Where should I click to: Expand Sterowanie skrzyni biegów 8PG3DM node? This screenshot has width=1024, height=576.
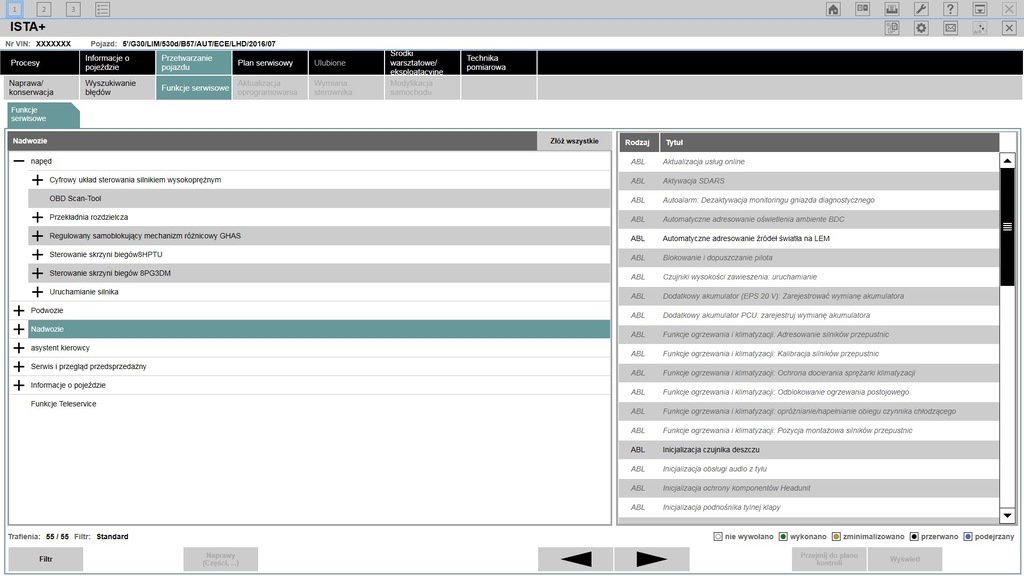(x=38, y=273)
